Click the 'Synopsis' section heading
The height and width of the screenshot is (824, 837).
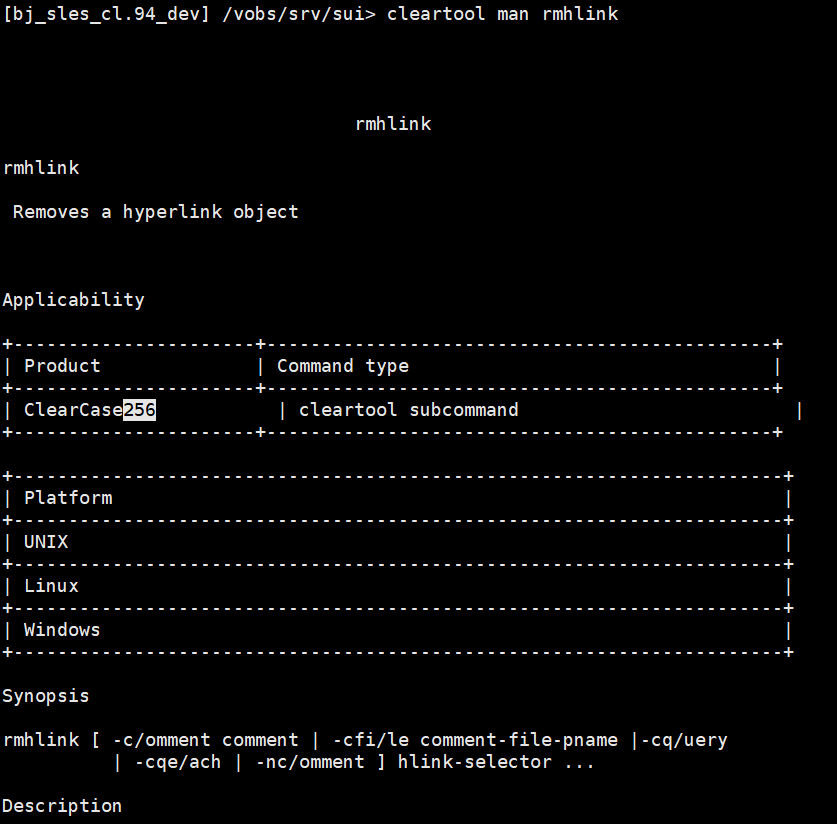(46, 696)
